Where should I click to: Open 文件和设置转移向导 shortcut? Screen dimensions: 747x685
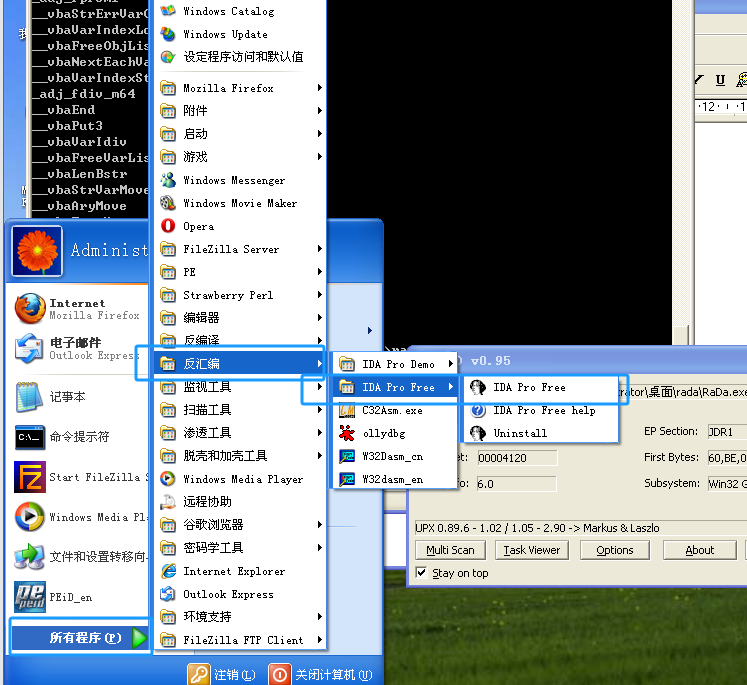pyautogui.click(x=79, y=557)
